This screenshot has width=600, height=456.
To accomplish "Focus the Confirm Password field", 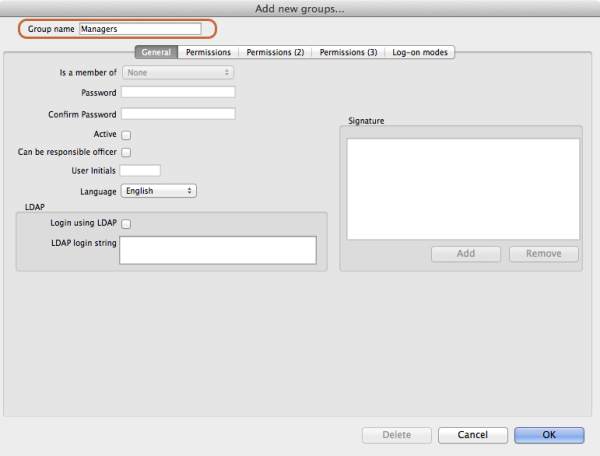I will [x=177, y=113].
